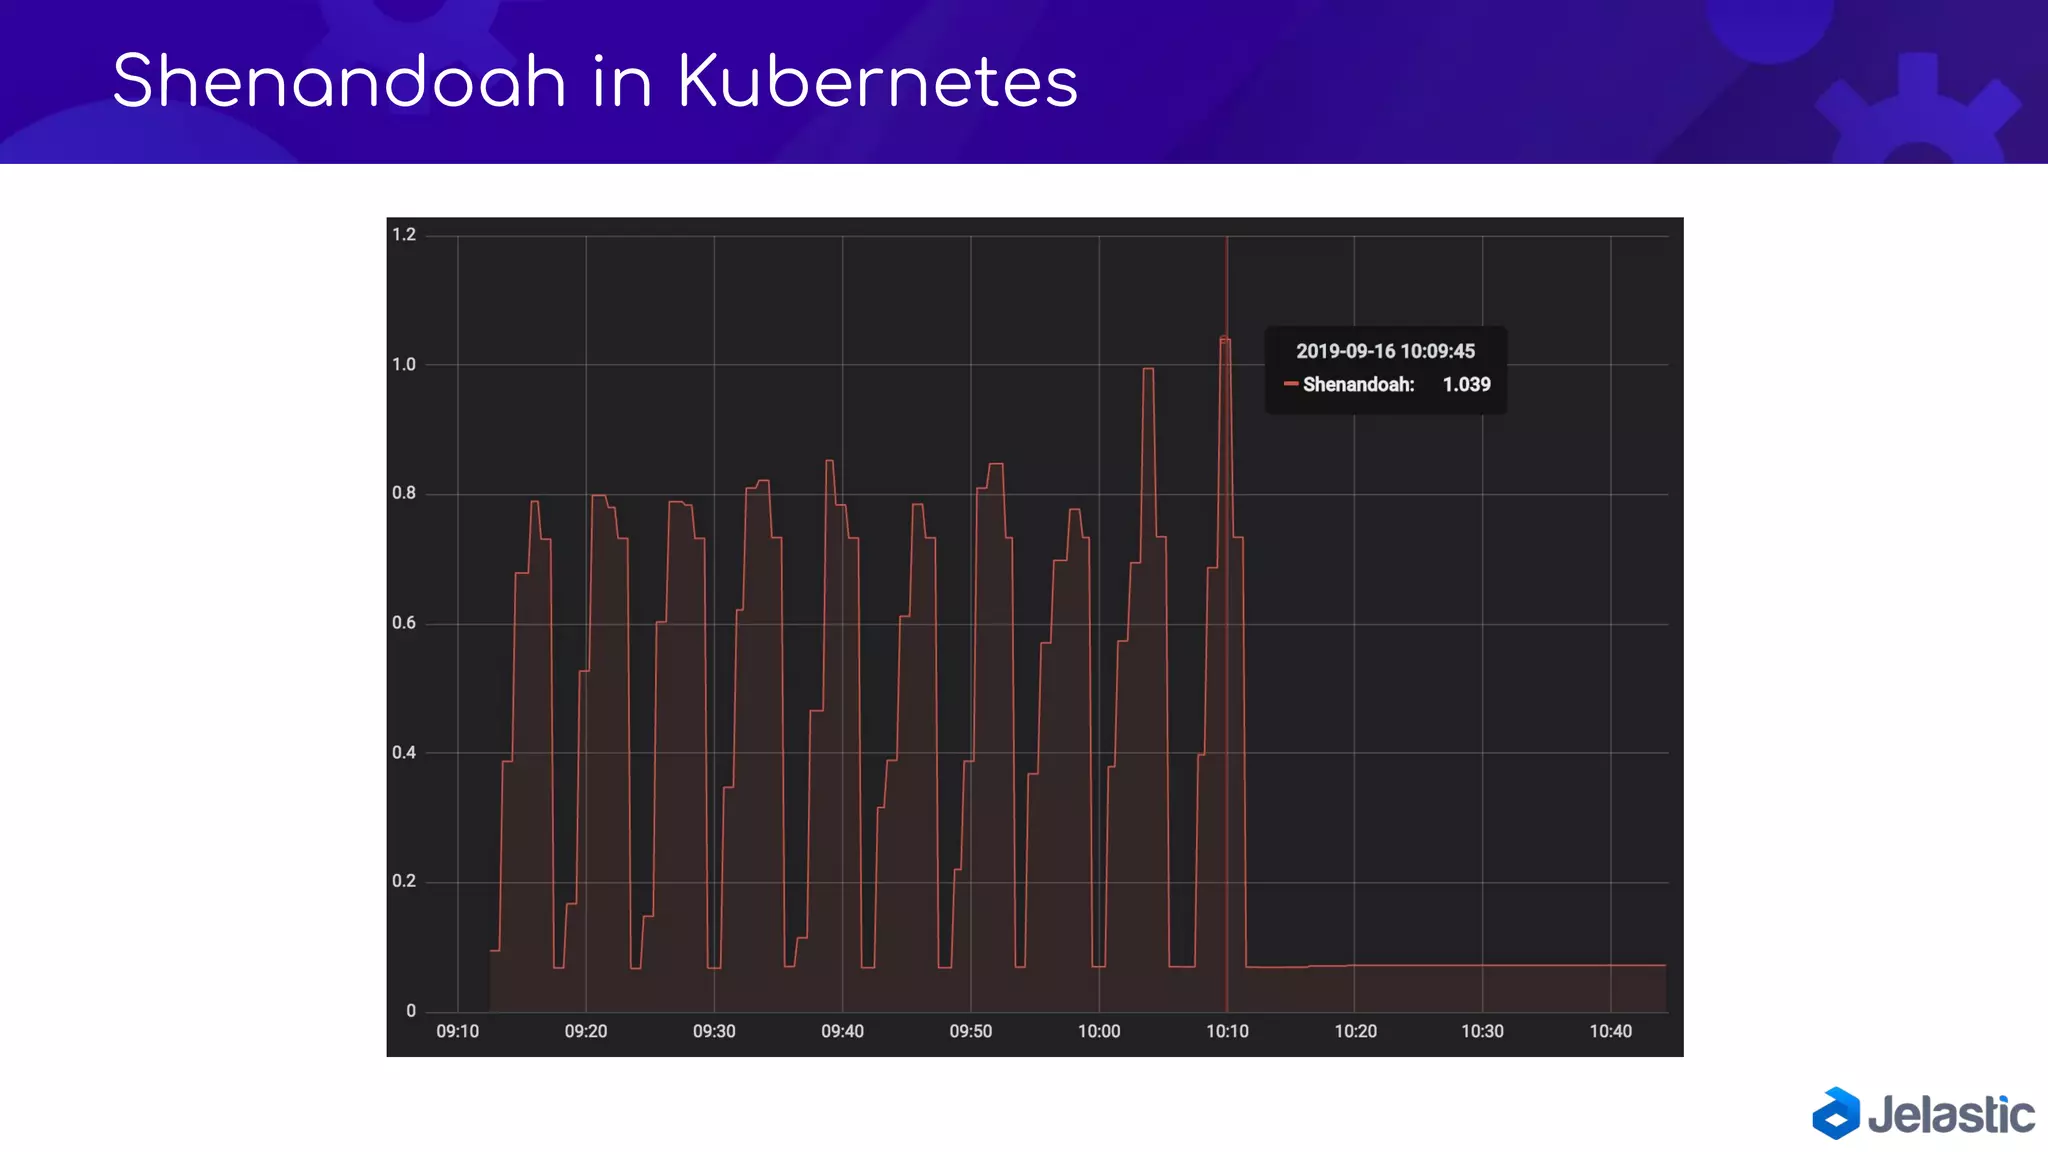
Task: Click y-axis label 0.4
Action: click(x=404, y=752)
